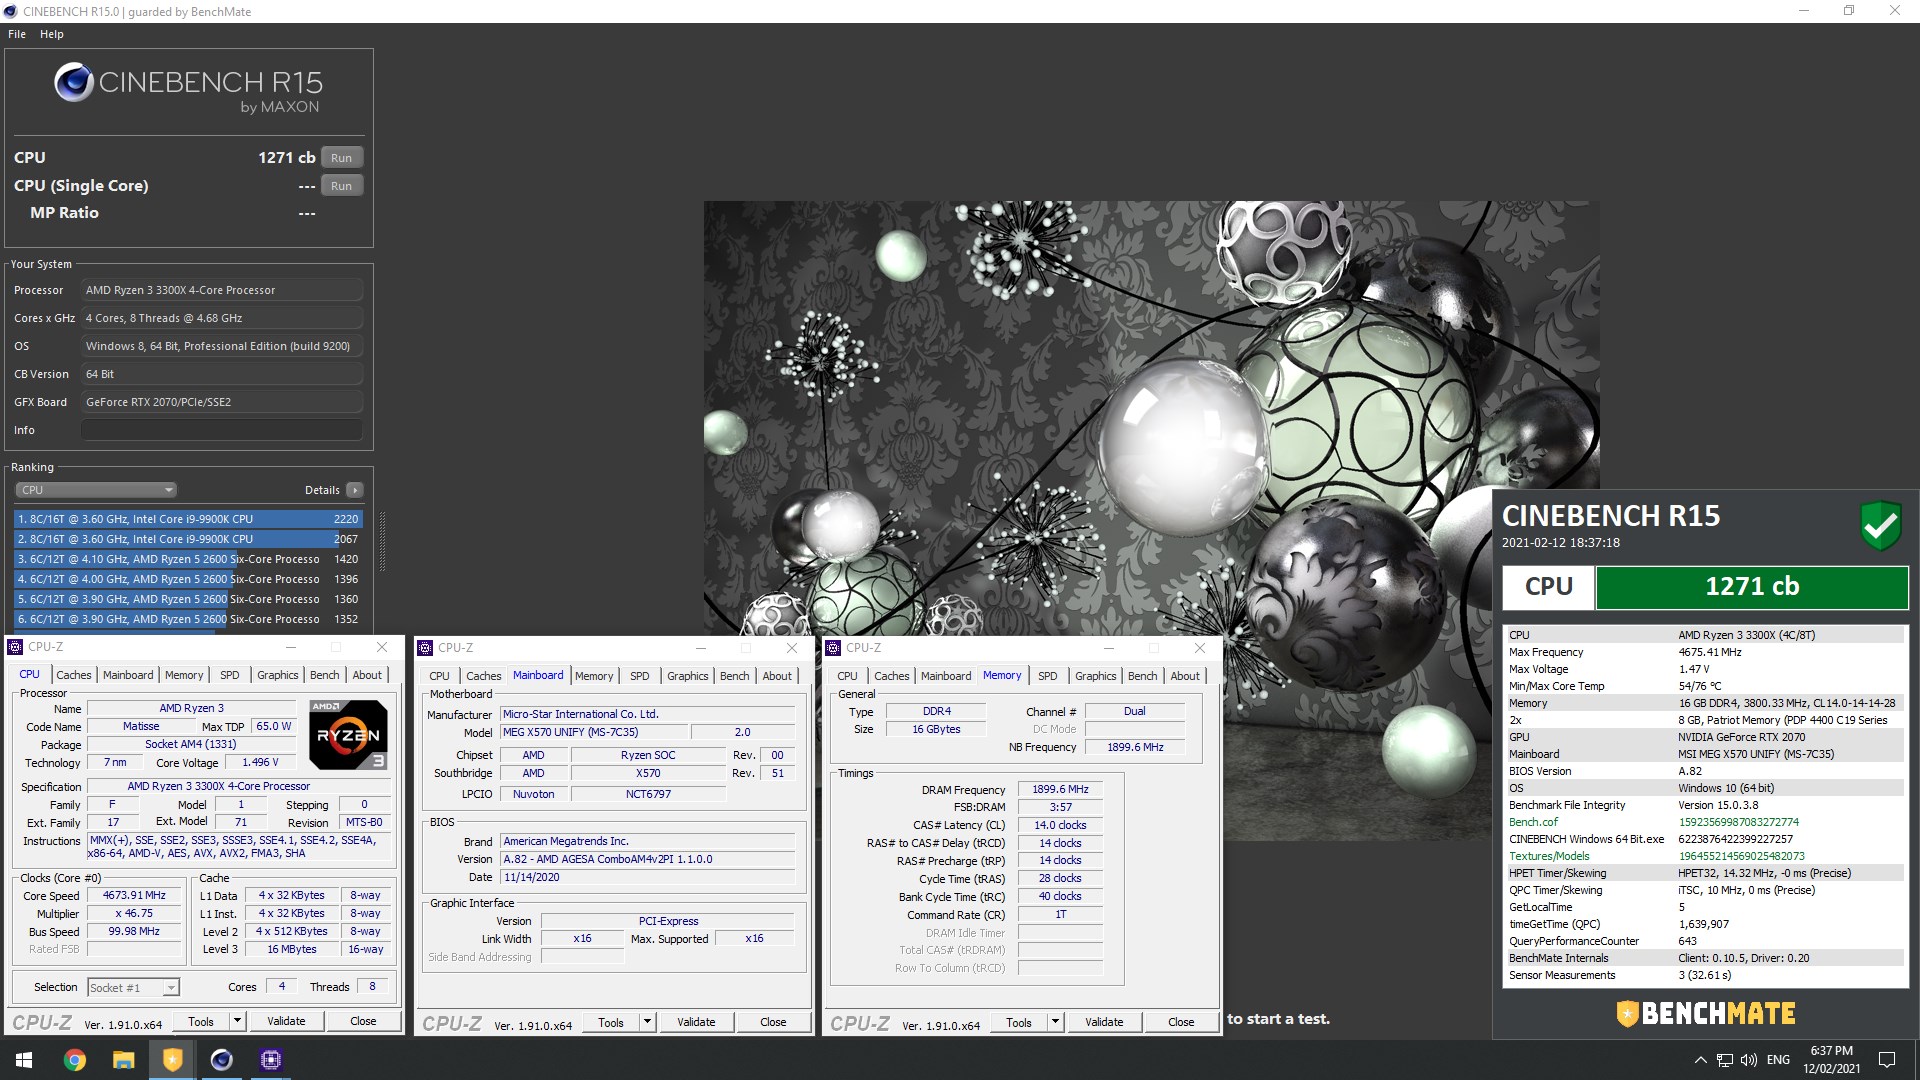Open SPD tab in Memory CPU-Z window

[1048, 676]
